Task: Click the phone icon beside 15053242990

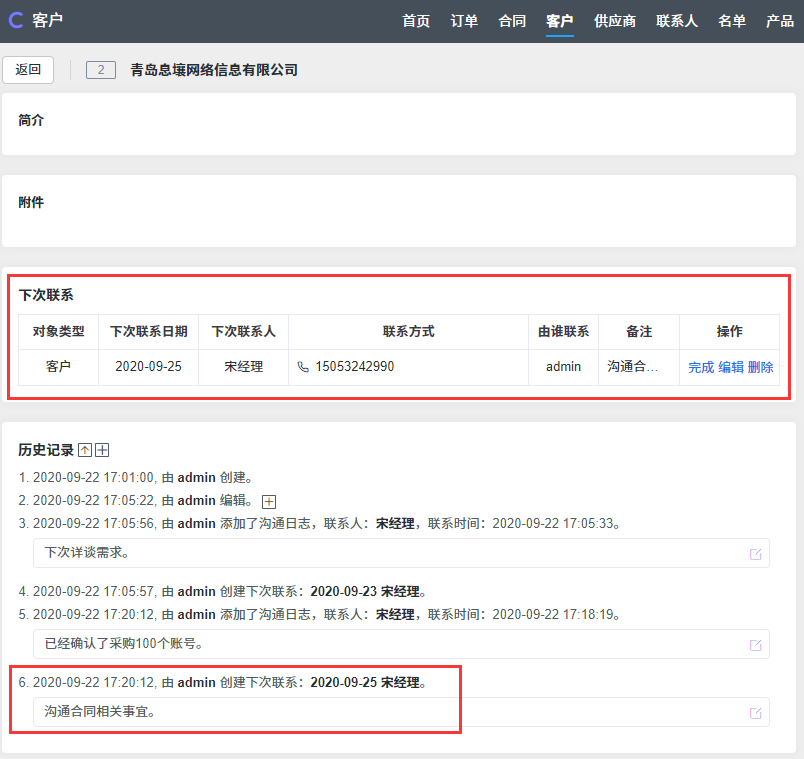Action: click(303, 367)
